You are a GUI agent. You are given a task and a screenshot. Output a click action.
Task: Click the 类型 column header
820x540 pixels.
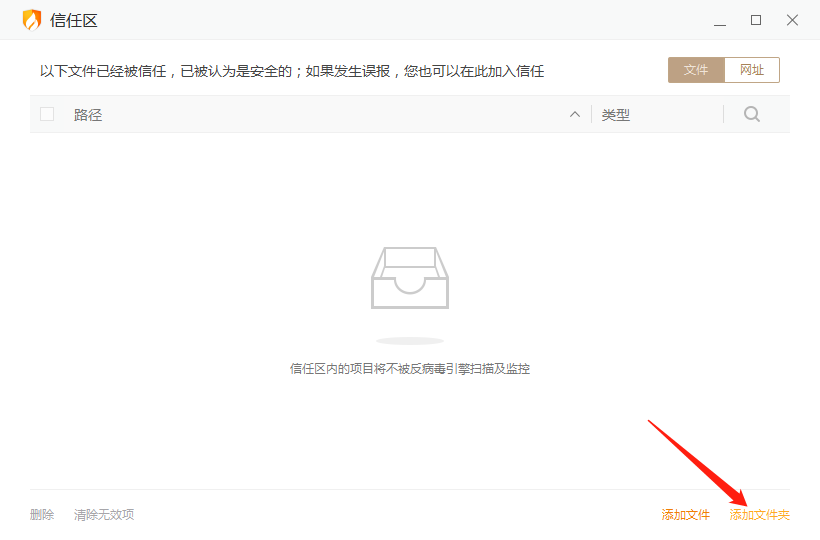(616, 115)
